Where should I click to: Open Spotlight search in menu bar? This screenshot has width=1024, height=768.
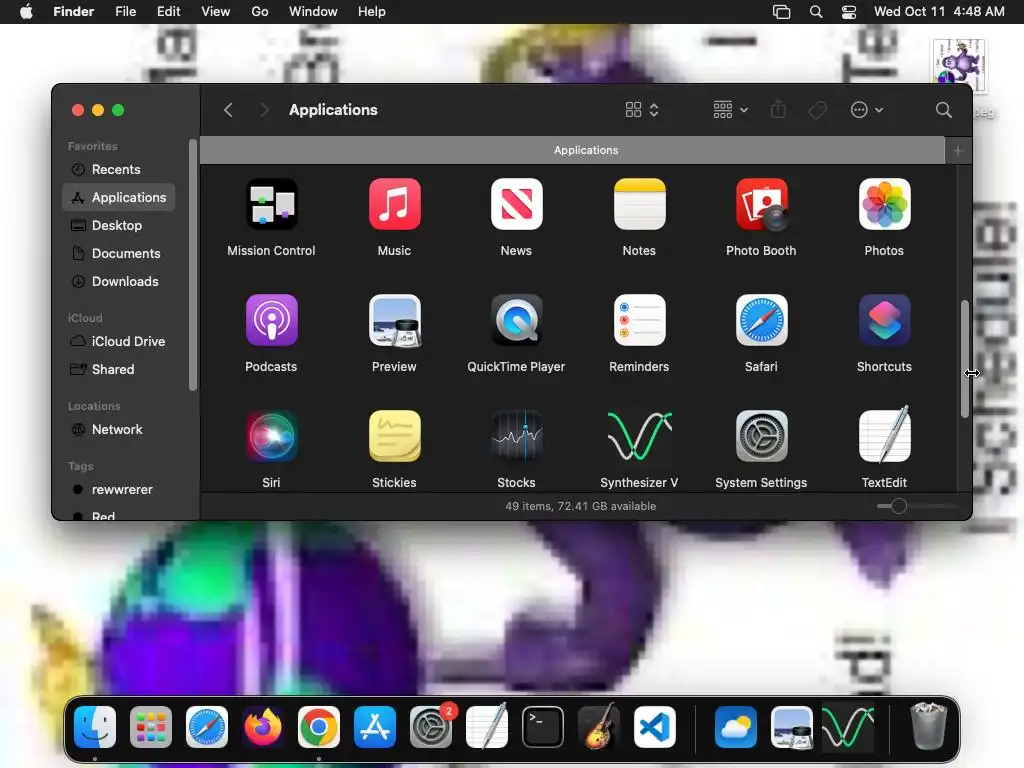pyautogui.click(x=816, y=12)
